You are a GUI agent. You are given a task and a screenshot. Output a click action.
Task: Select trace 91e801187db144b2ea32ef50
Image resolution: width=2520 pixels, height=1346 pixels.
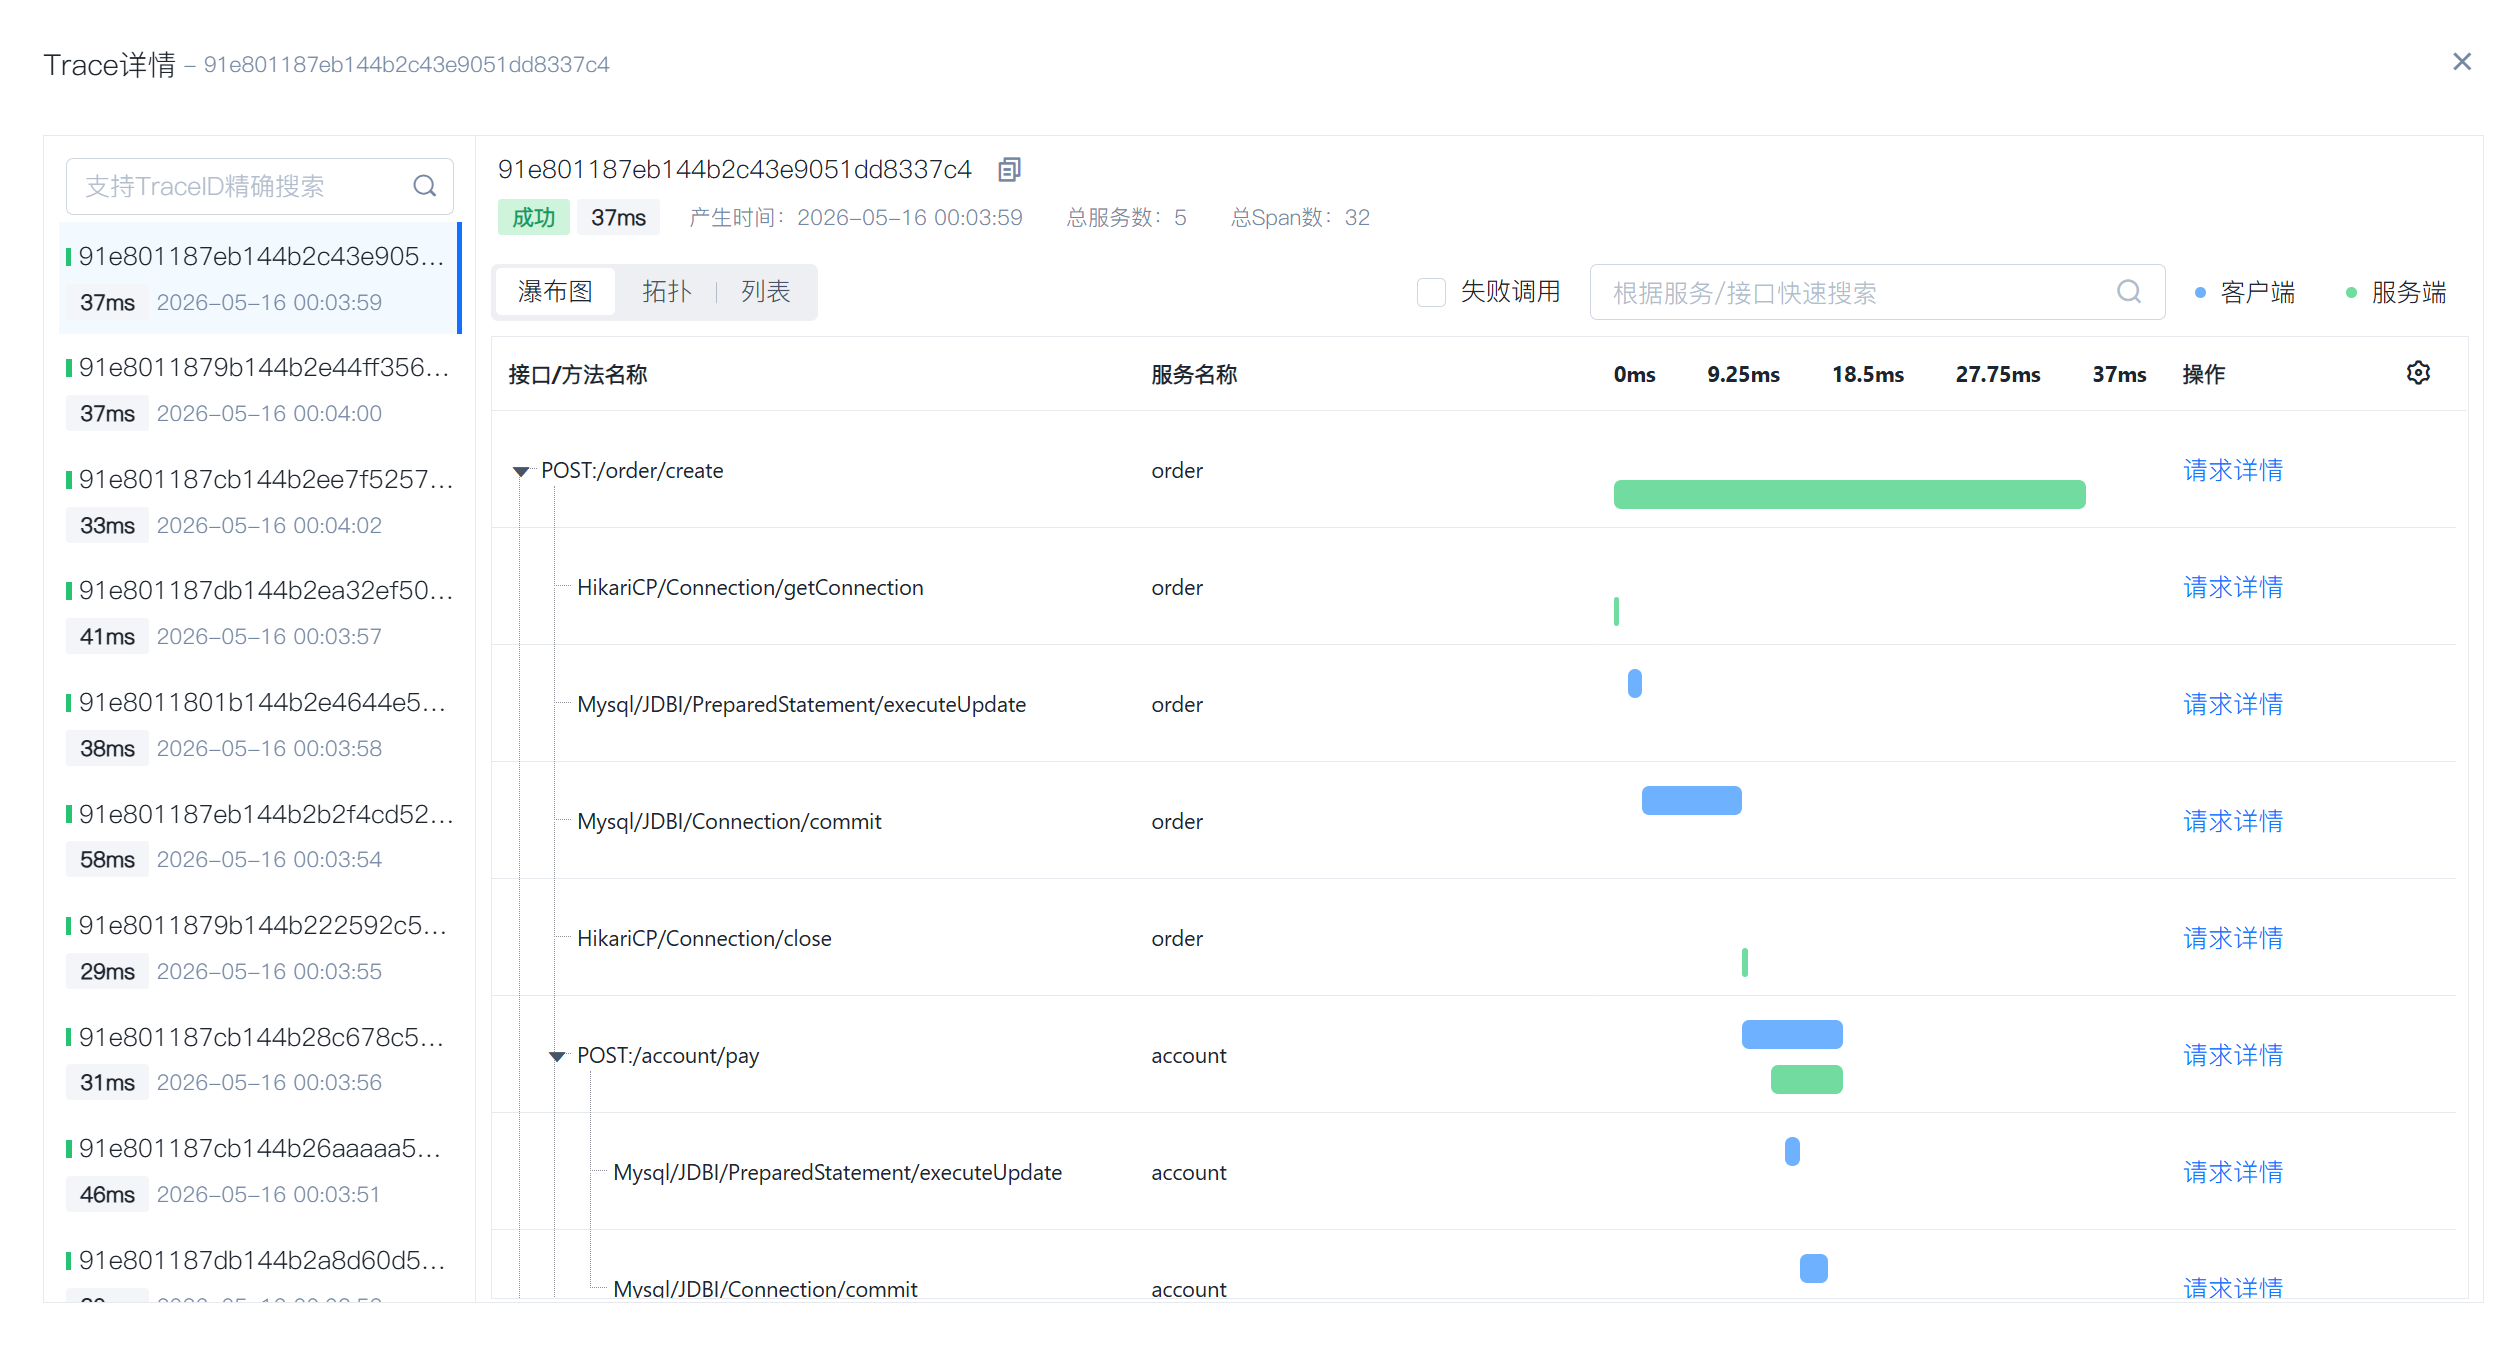pyautogui.click(x=260, y=612)
